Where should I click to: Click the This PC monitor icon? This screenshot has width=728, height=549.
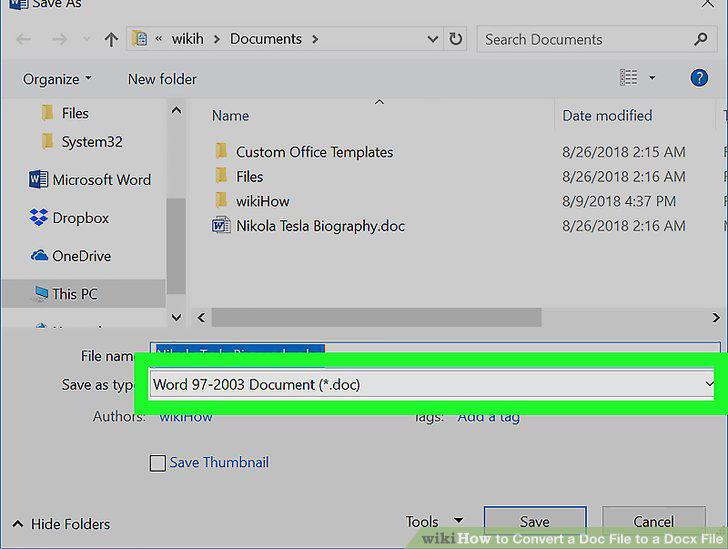click(41, 294)
